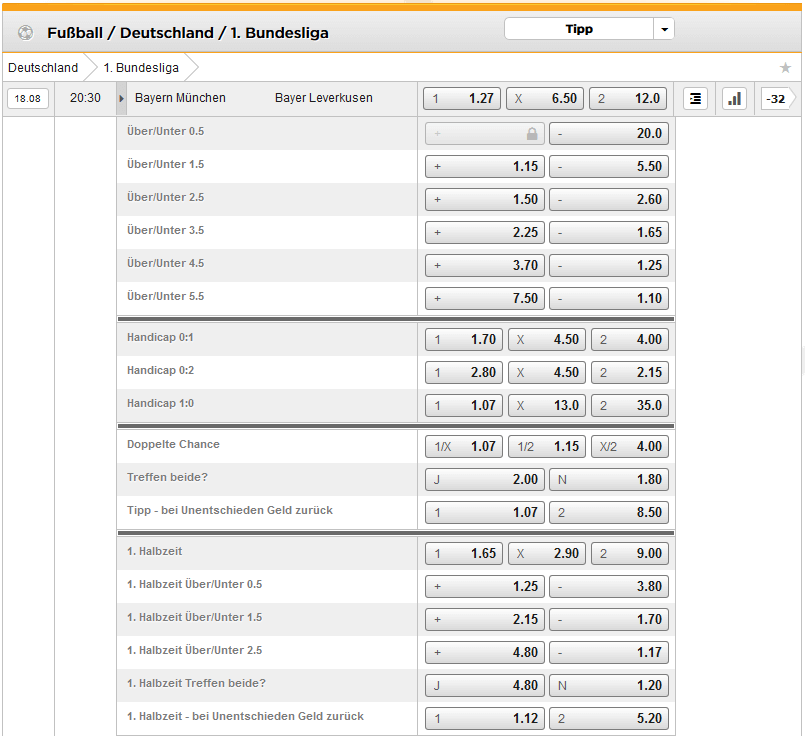Choose Unter 4.5 at 1.25

pos(609,265)
